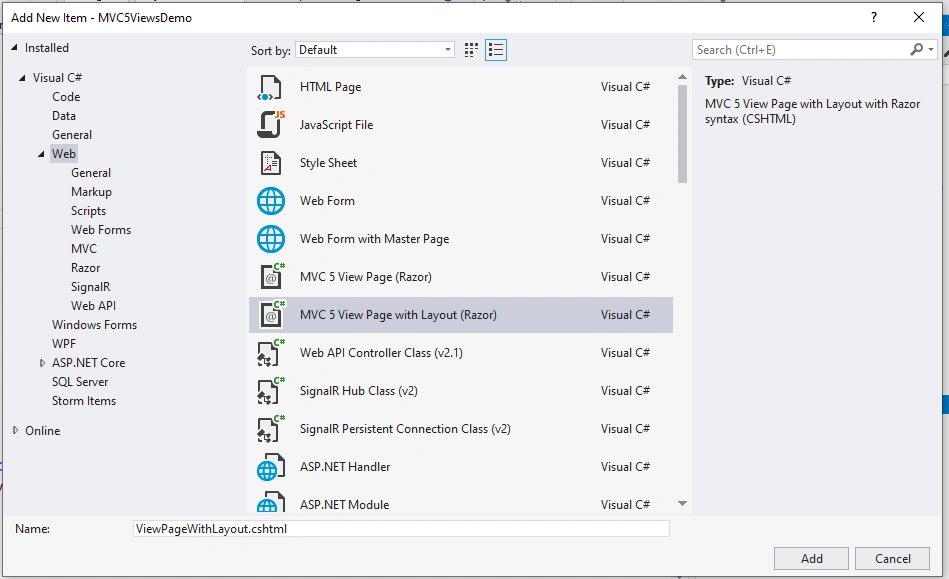
Task: Click the MVC 5 View Page (Razor) icon
Action: (x=272, y=276)
